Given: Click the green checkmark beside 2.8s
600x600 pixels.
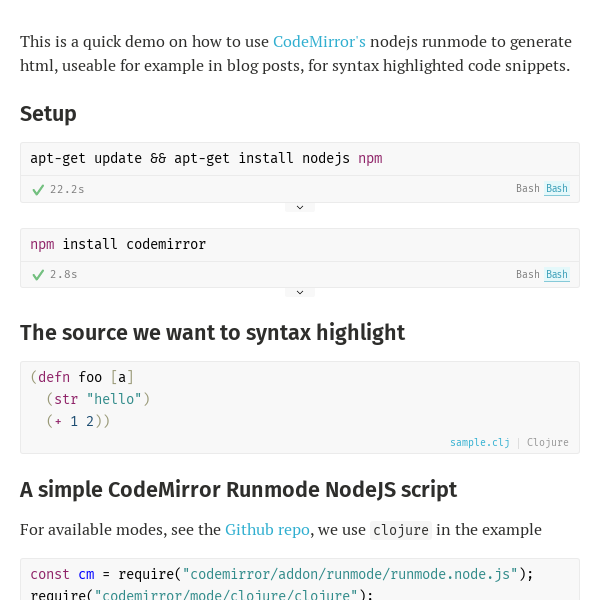Looking at the screenshot, I should coord(38,274).
